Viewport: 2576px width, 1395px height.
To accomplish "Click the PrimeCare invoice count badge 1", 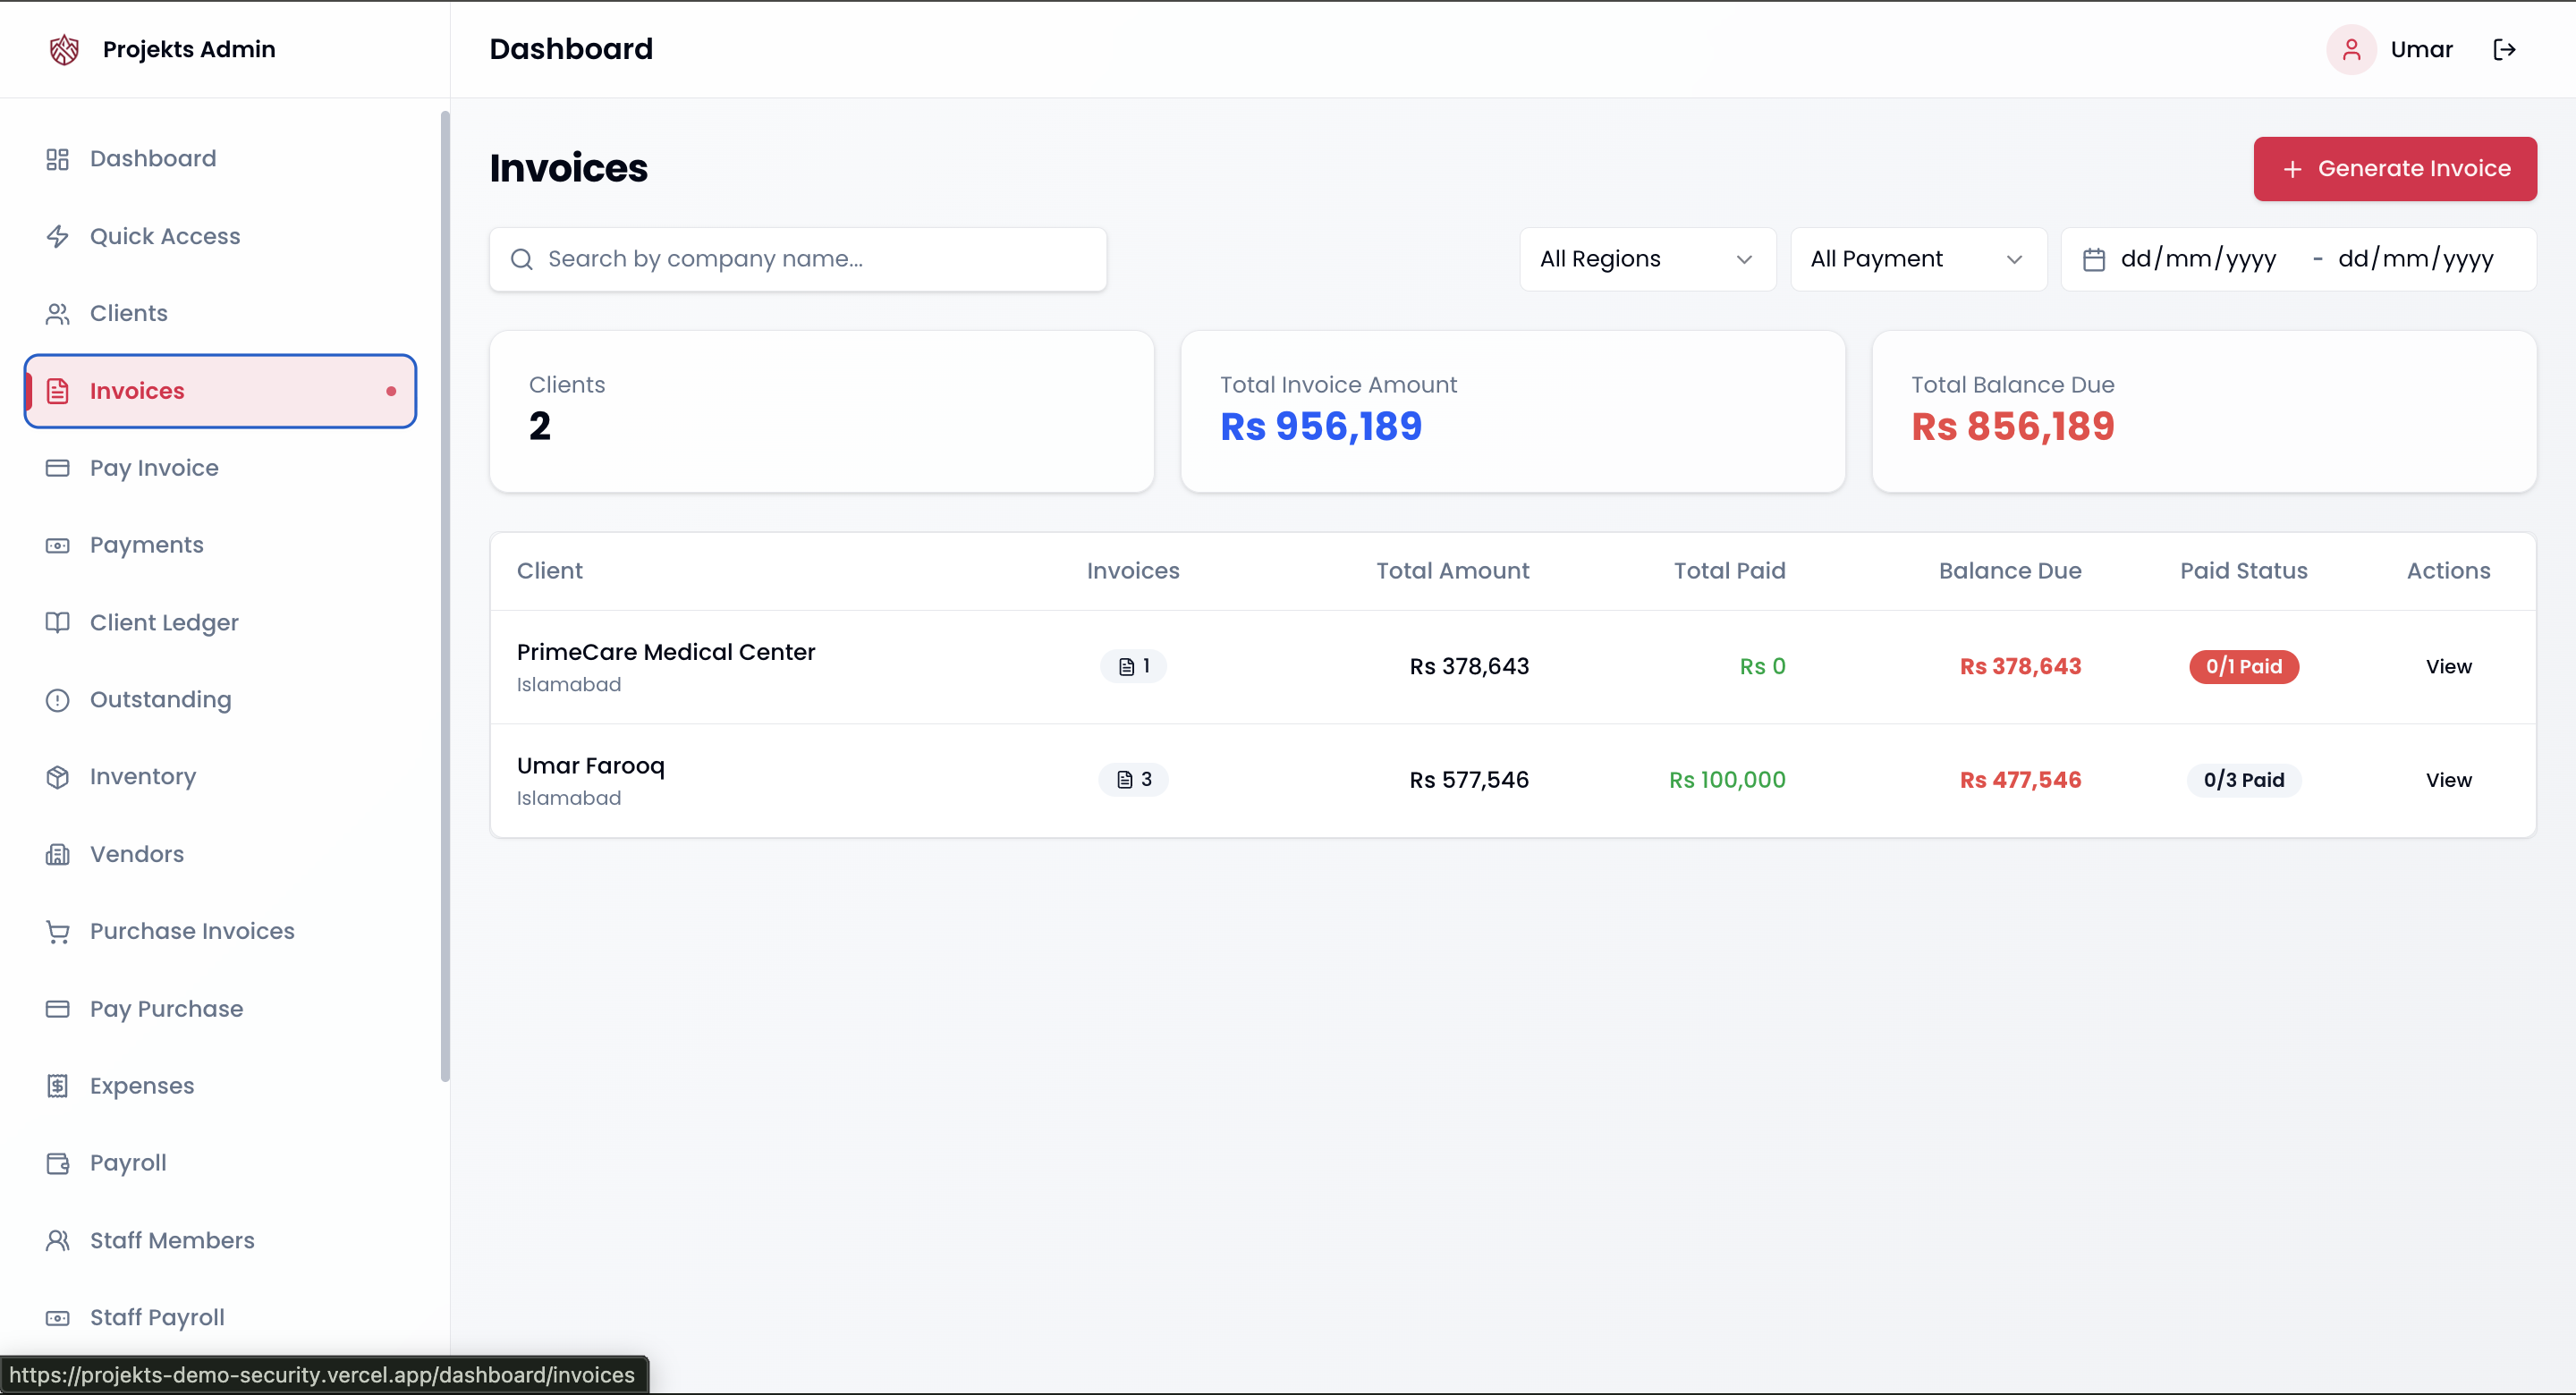I will click(1133, 667).
